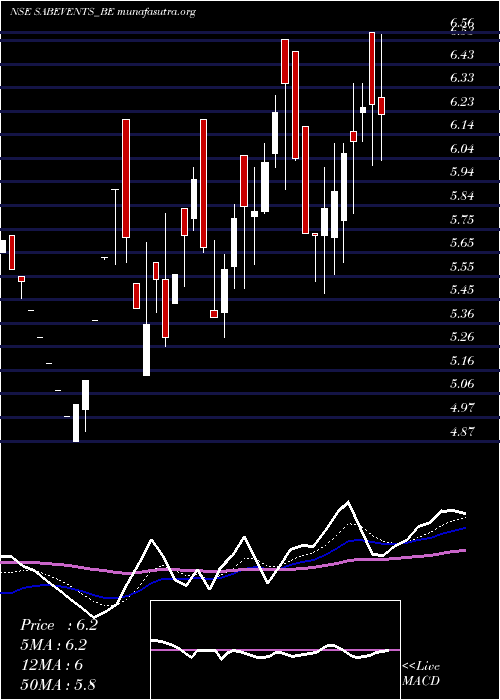Click the 5.75 price axis label
The width and height of the screenshot is (500, 700).
(462, 220)
